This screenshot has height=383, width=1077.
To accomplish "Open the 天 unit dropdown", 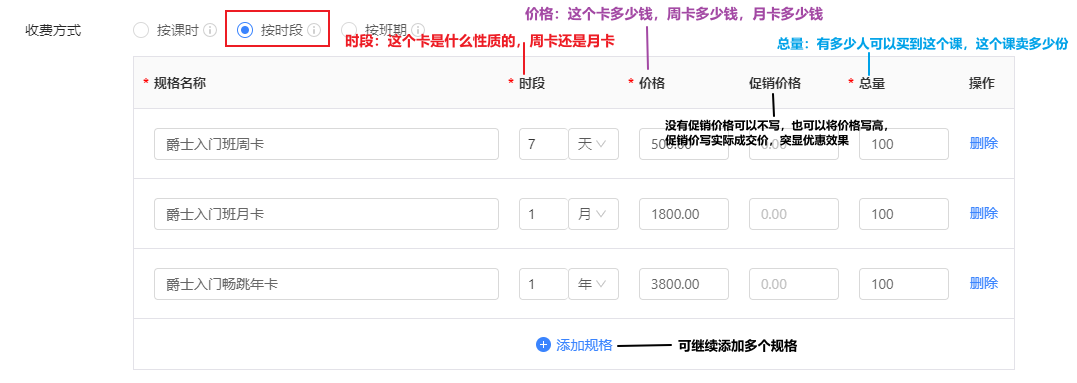I will pyautogui.click(x=593, y=144).
